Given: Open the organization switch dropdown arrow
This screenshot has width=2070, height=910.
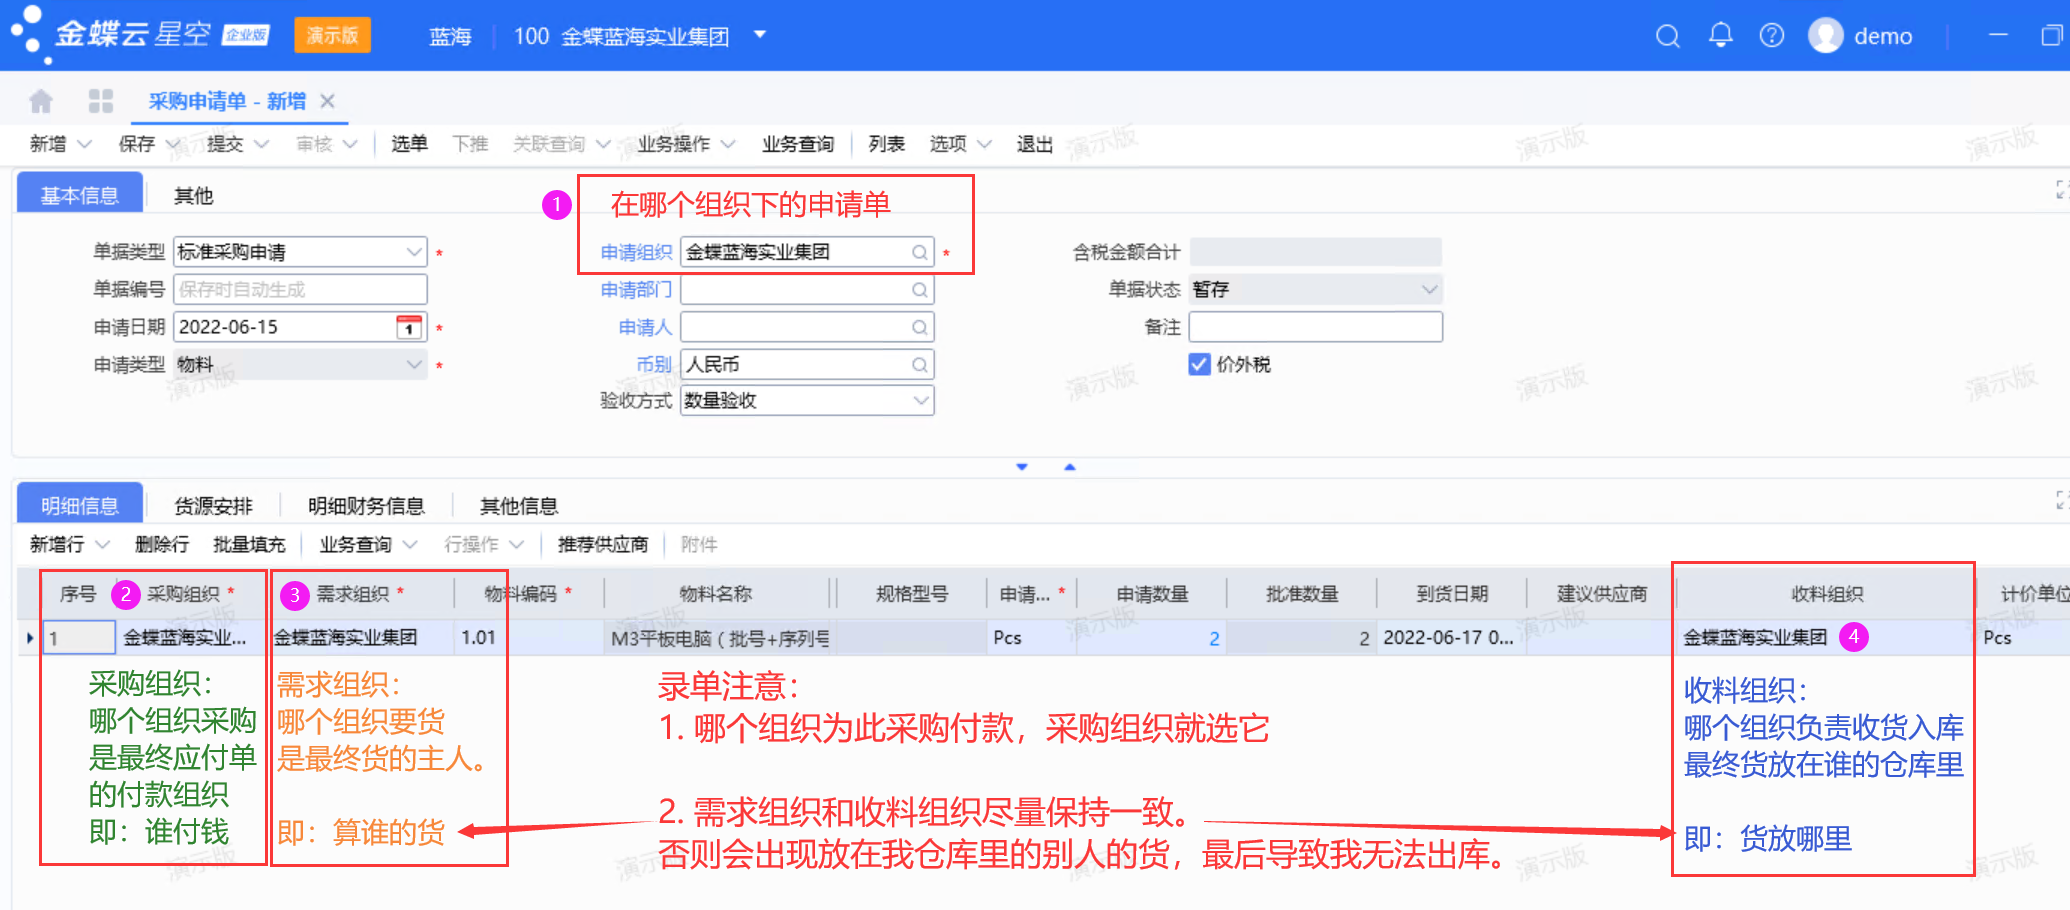Looking at the screenshot, I should [x=760, y=35].
